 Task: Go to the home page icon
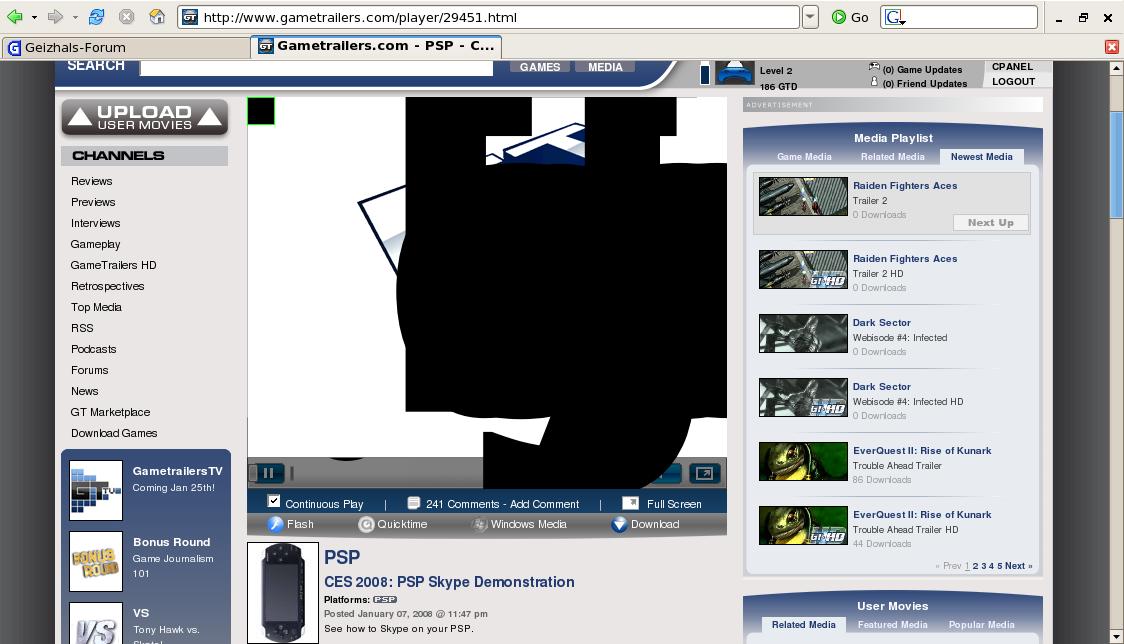(x=157, y=16)
